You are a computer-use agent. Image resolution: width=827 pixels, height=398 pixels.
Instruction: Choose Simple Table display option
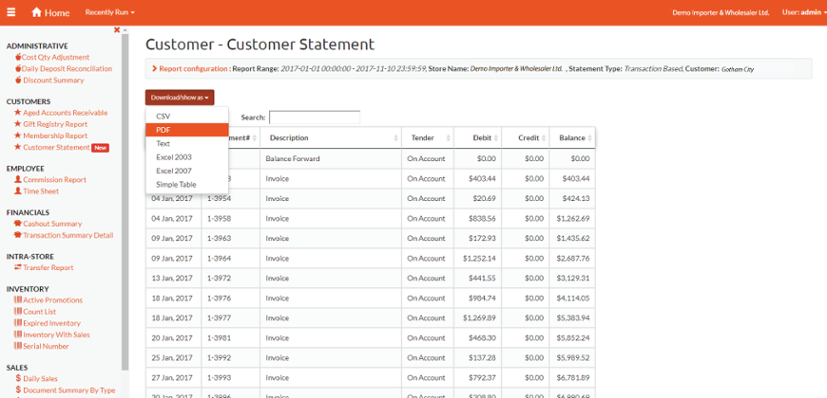coord(187,185)
